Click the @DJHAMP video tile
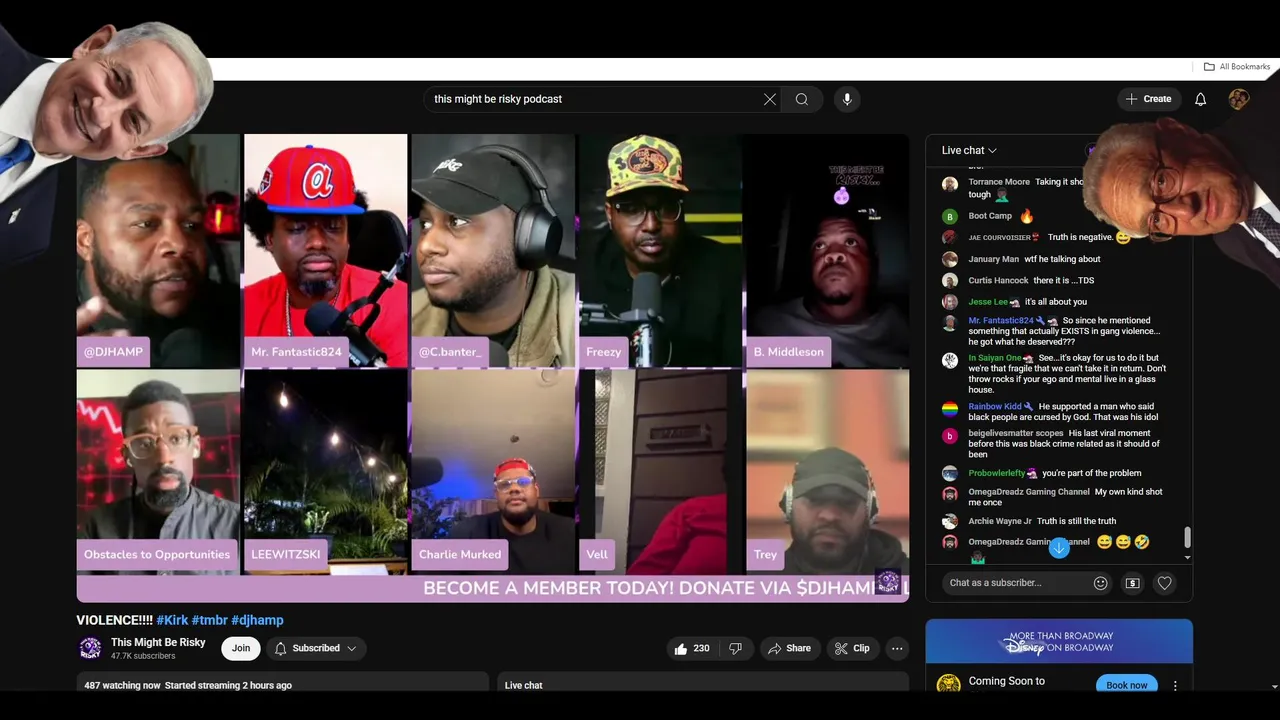This screenshot has width=1280, height=720. pos(159,251)
